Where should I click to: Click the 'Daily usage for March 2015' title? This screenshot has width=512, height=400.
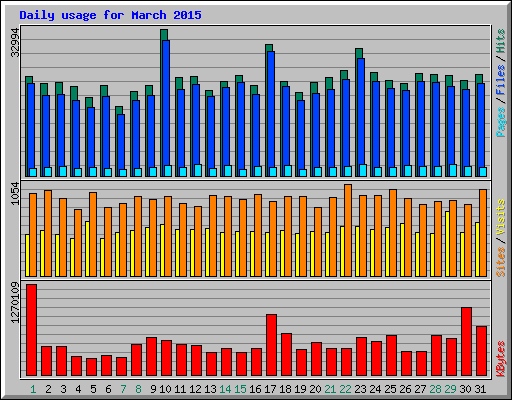pyautogui.click(x=110, y=15)
